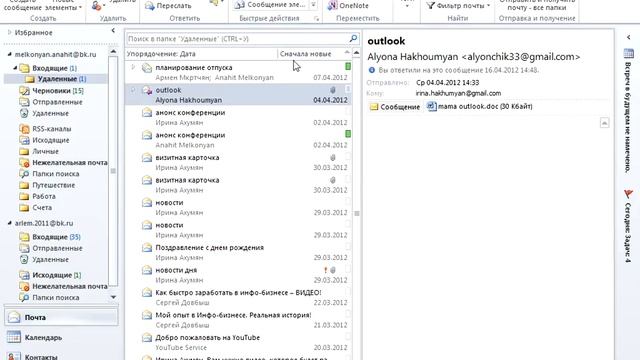Image resolution: width=640 pixels, height=360 pixels.
Task: Click green category marker on Anahit Melkonyan's анонс конференции
Action: pyautogui.click(x=348, y=133)
